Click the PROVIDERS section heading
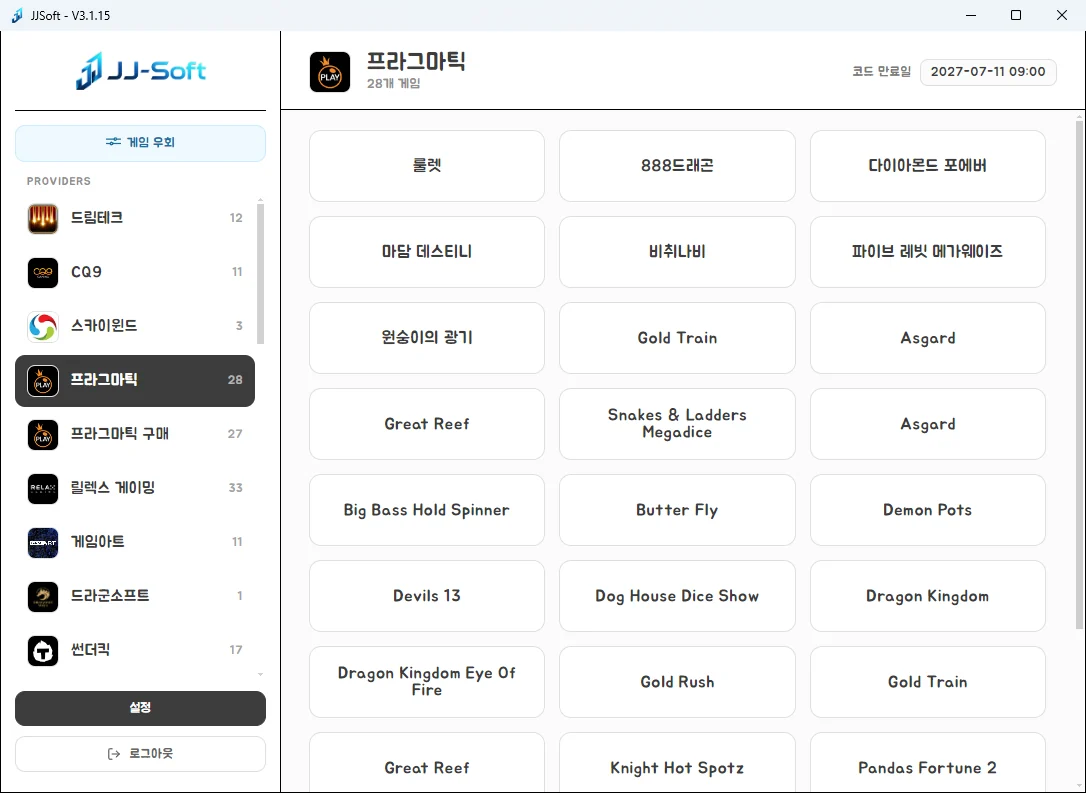Viewport: 1086px width, 793px height. click(x=59, y=181)
